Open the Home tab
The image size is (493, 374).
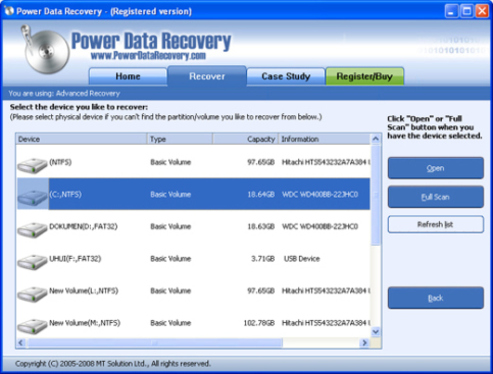[128, 77]
